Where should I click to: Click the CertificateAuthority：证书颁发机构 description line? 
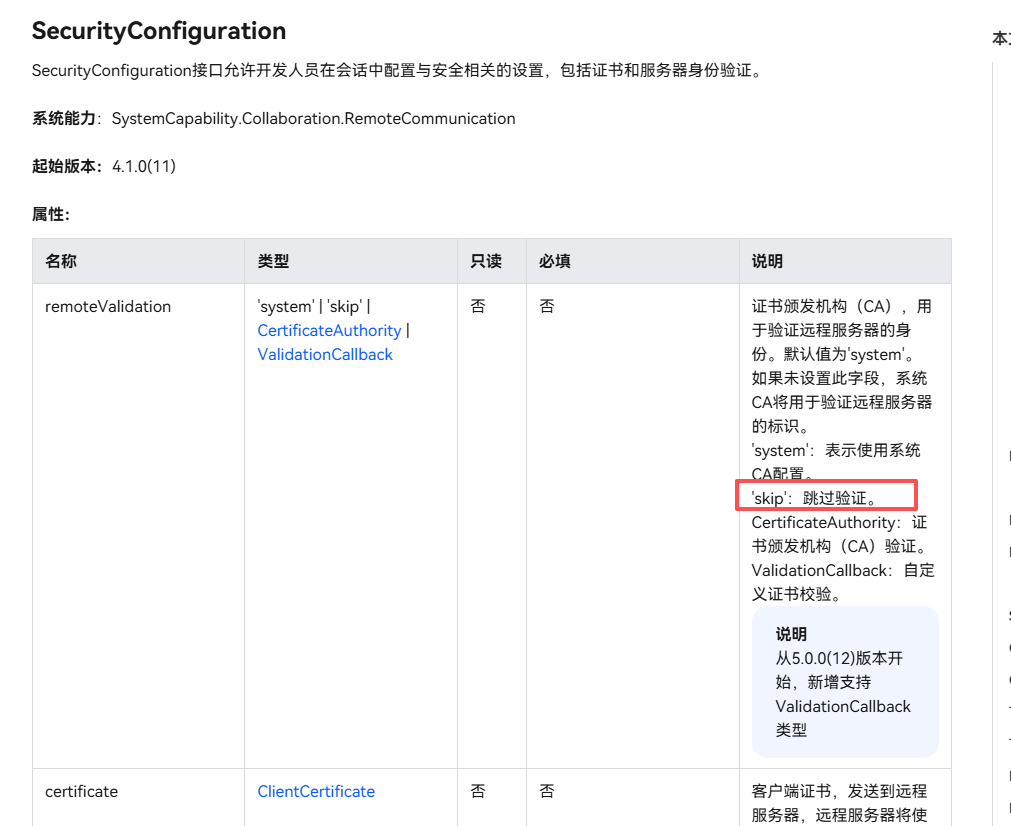click(x=841, y=534)
